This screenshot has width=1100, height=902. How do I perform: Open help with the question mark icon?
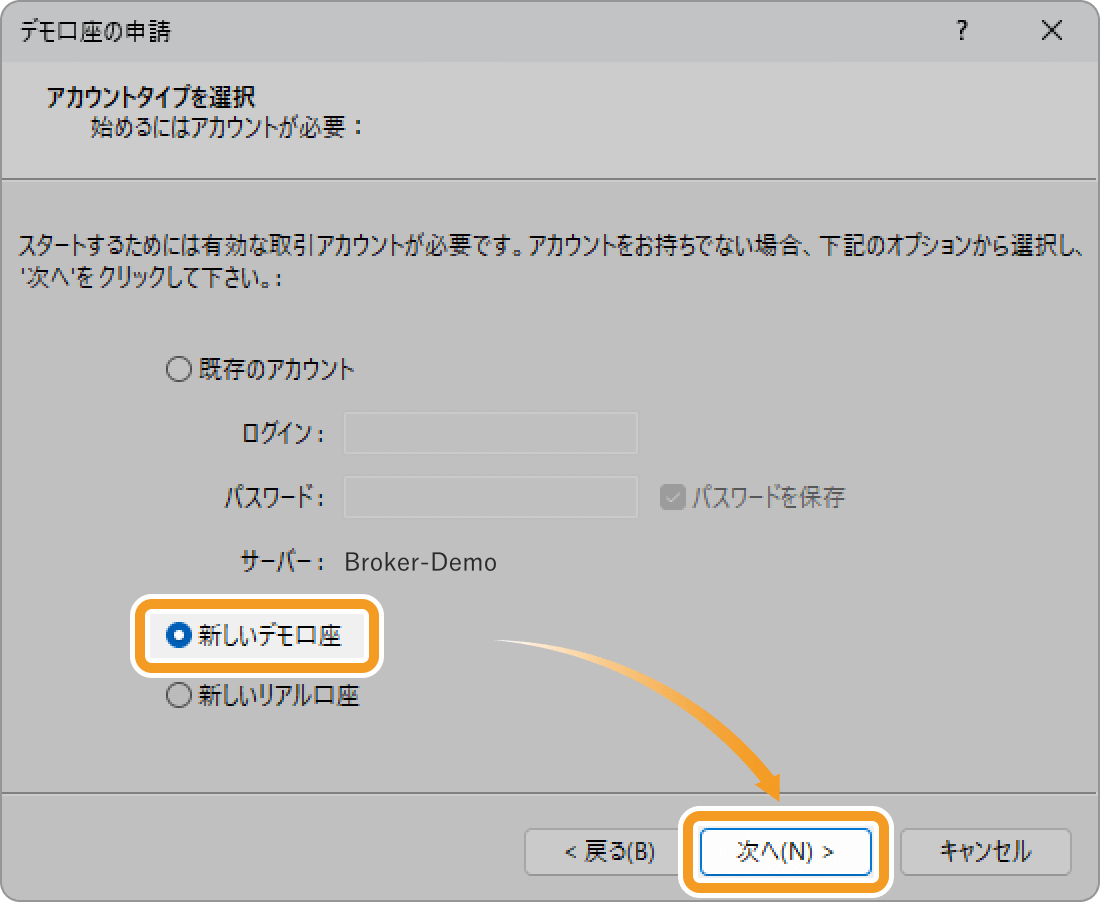click(x=962, y=30)
